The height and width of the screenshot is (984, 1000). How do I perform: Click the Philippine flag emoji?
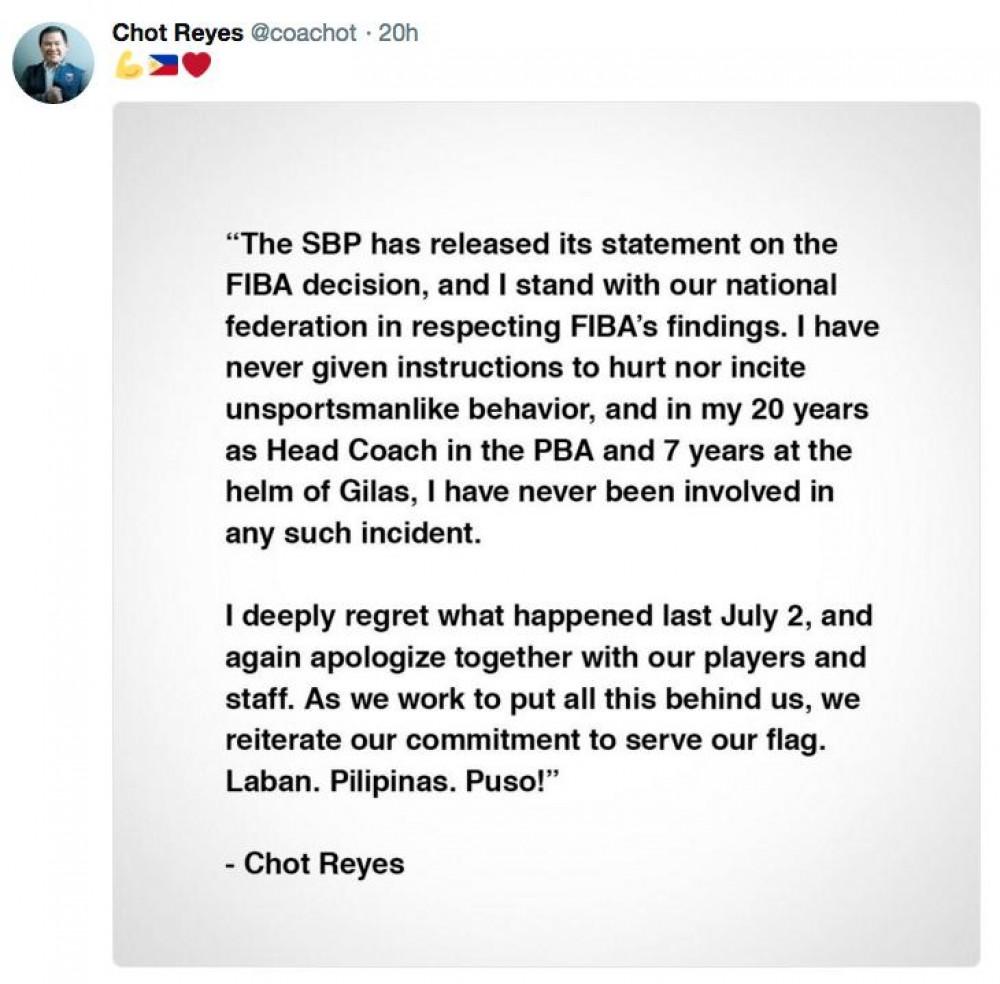pos(162,66)
